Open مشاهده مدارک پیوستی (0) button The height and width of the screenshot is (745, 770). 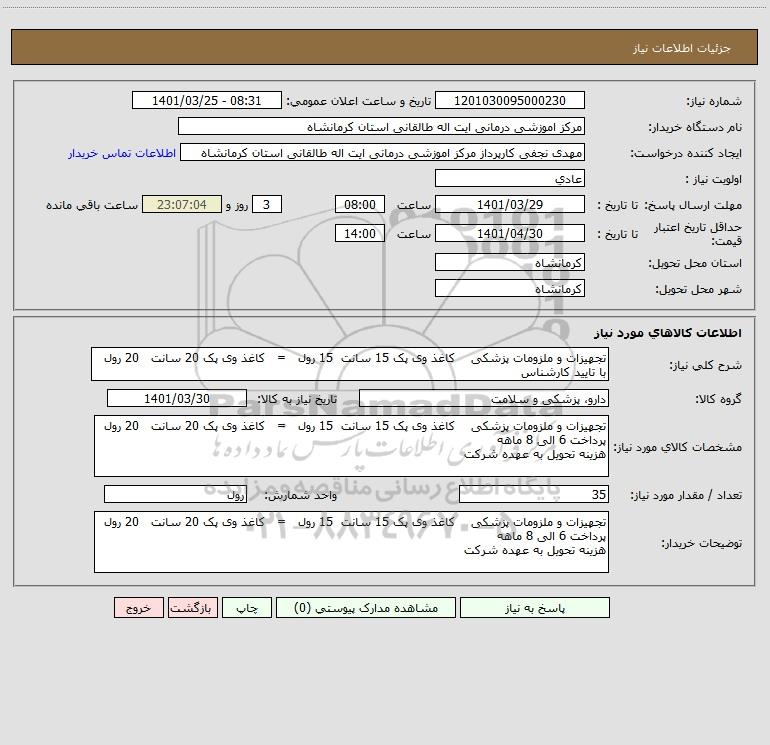[x=366, y=607]
